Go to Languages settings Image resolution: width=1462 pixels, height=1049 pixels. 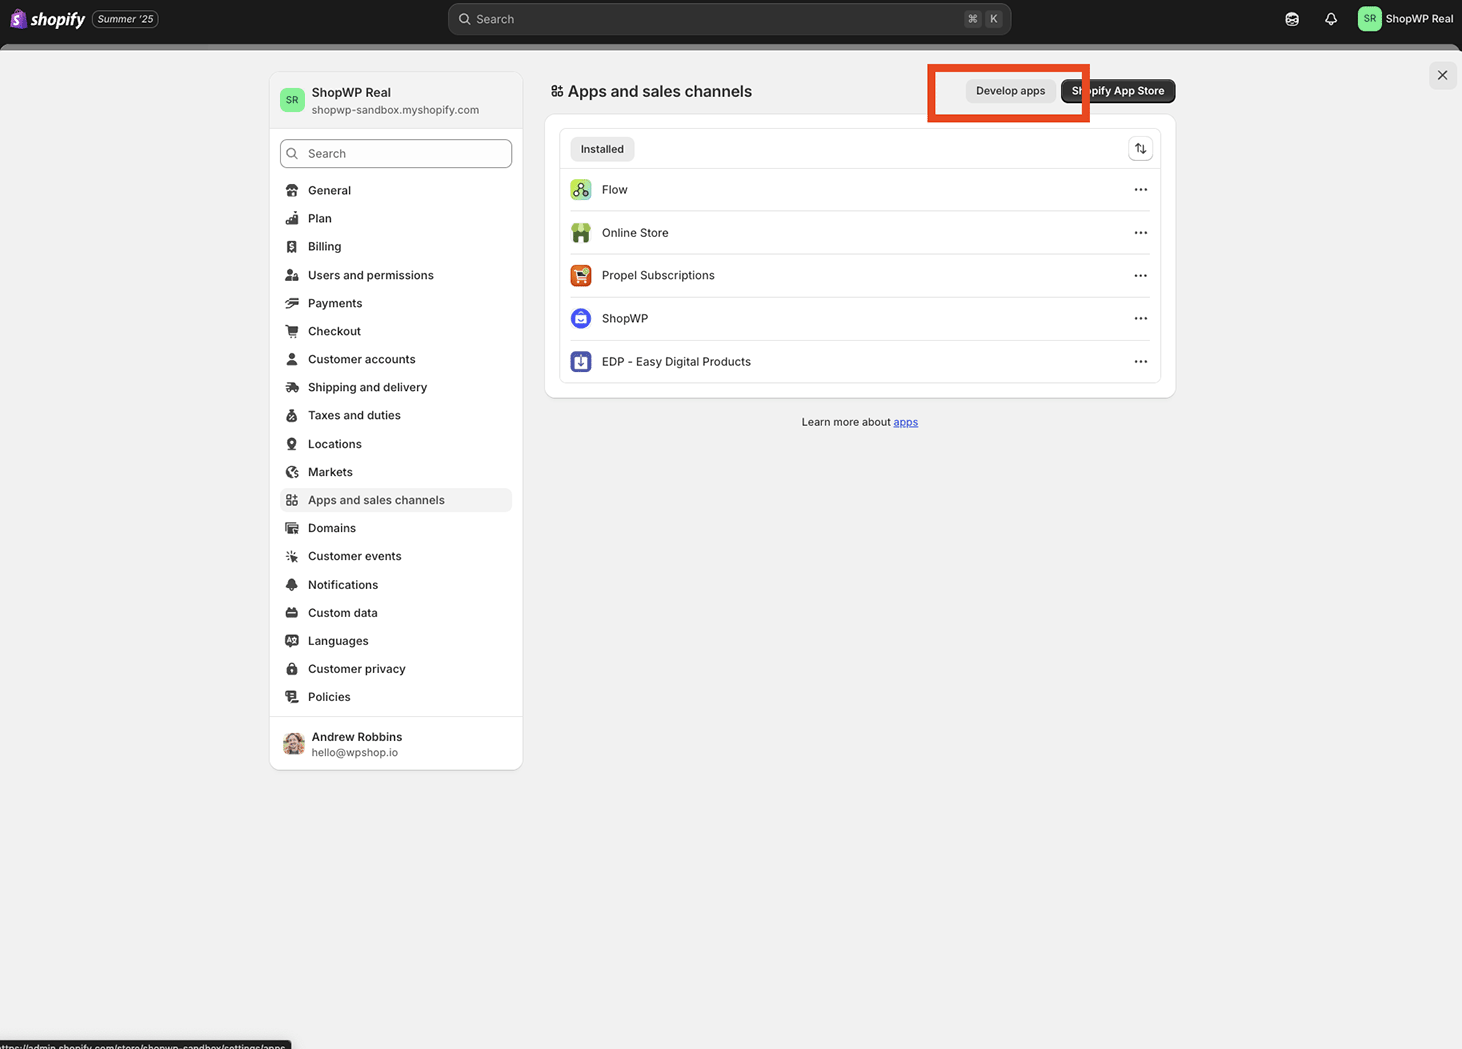pyautogui.click(x=396, y=641)
